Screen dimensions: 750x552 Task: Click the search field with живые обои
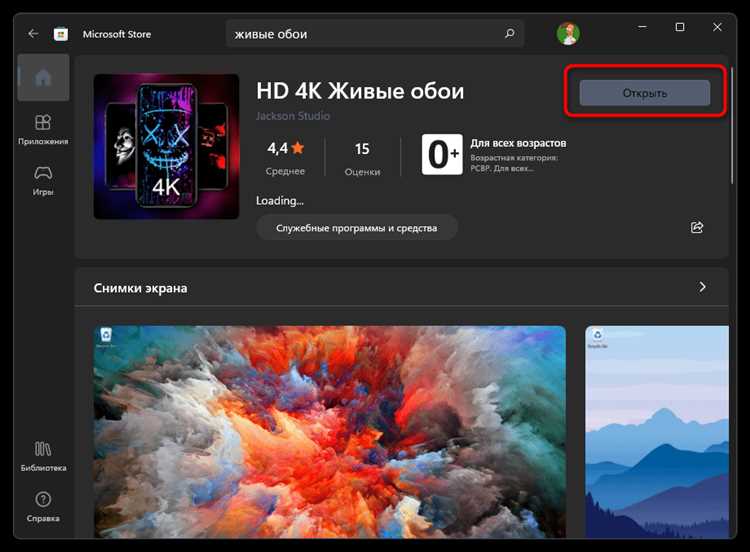click(x=375, y=33)
